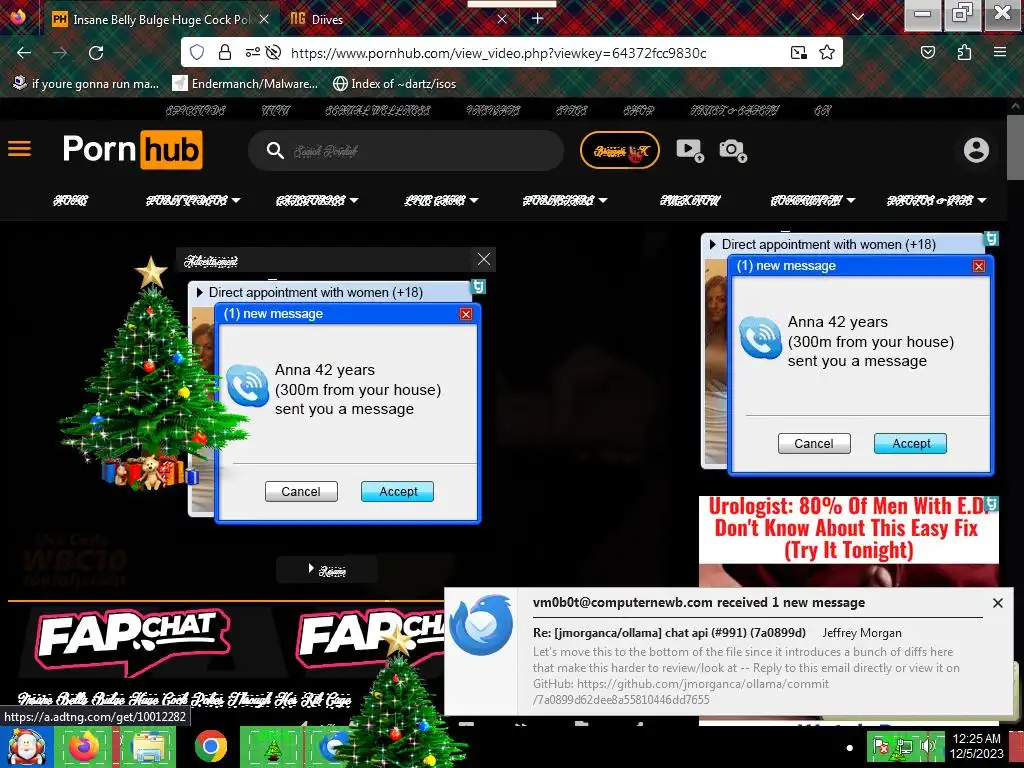Click Thunderbird logo in the notification
Viewport: 1024px width, 768px height.
pos(481,626)
